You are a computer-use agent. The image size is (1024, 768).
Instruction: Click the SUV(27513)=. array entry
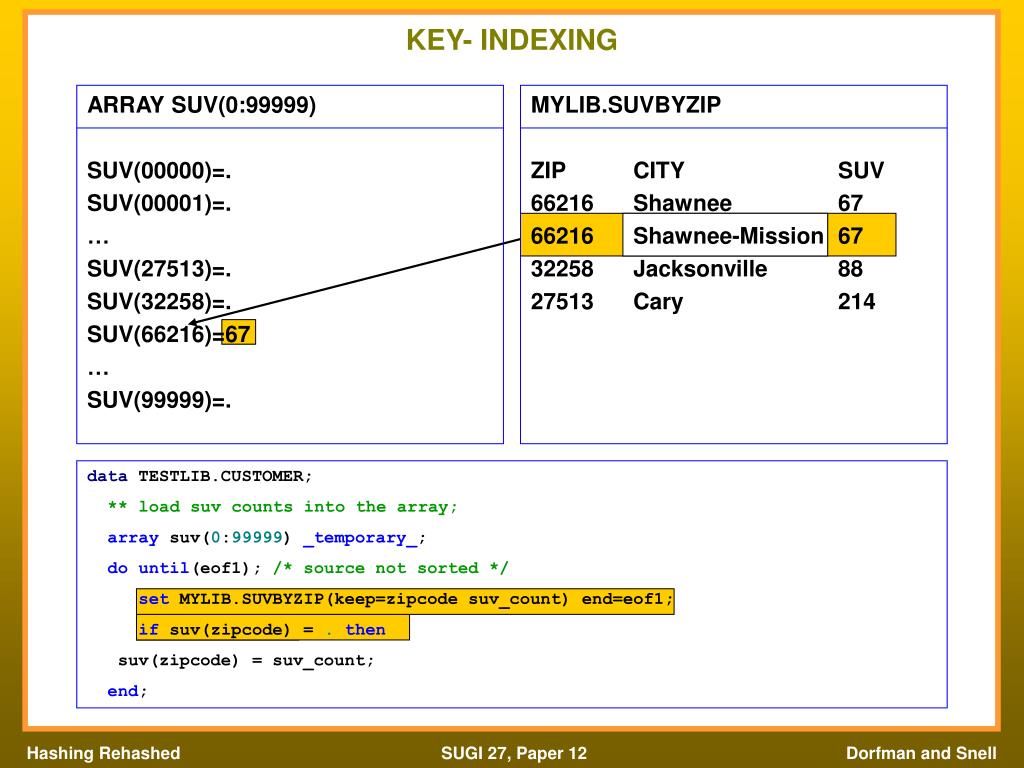click(159, 269)
